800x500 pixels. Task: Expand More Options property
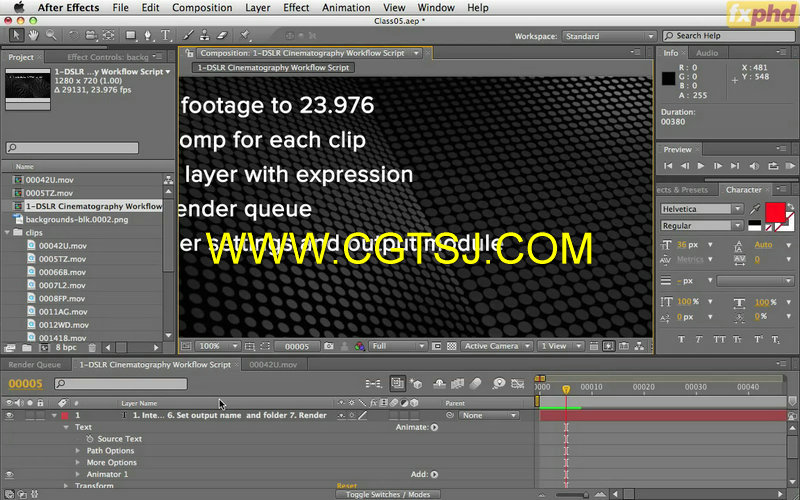78,463
